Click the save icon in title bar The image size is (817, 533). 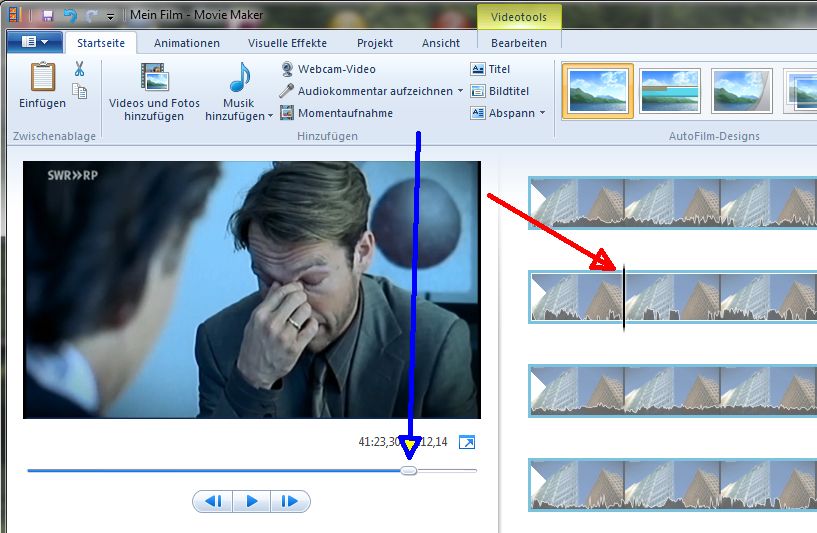[47, 16]
